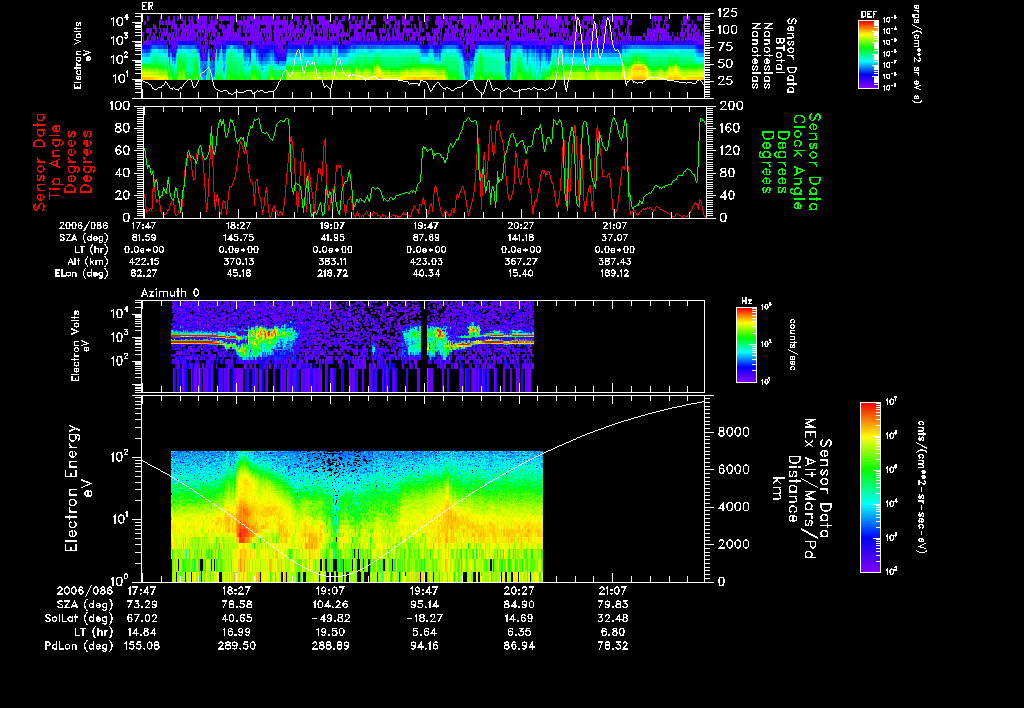Image resolution: width=1024 pixels, height=708 pixels.
Task: Click altitude value "370.13"
Action: coord(238,261)
